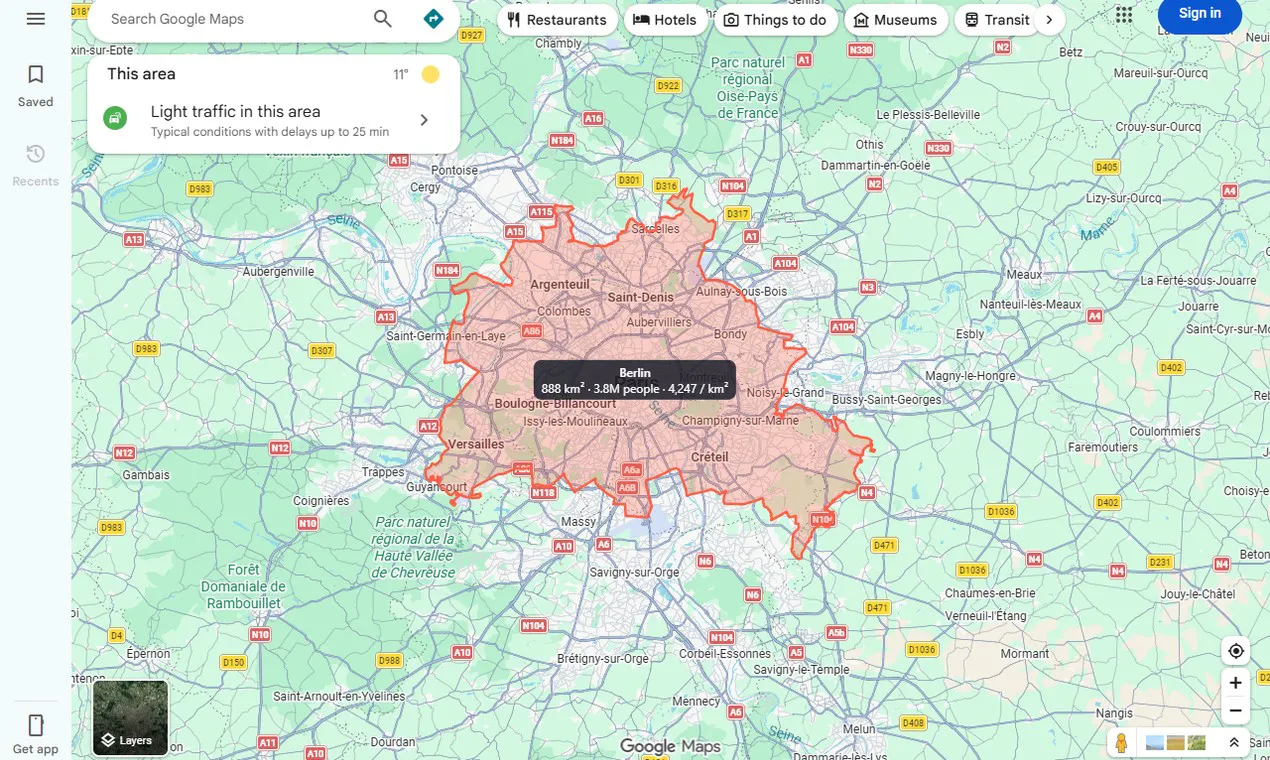The width and height of the screenshot is (1270, 760).
Task: Click the layers stack icon on thumbnail
Action: point(108,741)
